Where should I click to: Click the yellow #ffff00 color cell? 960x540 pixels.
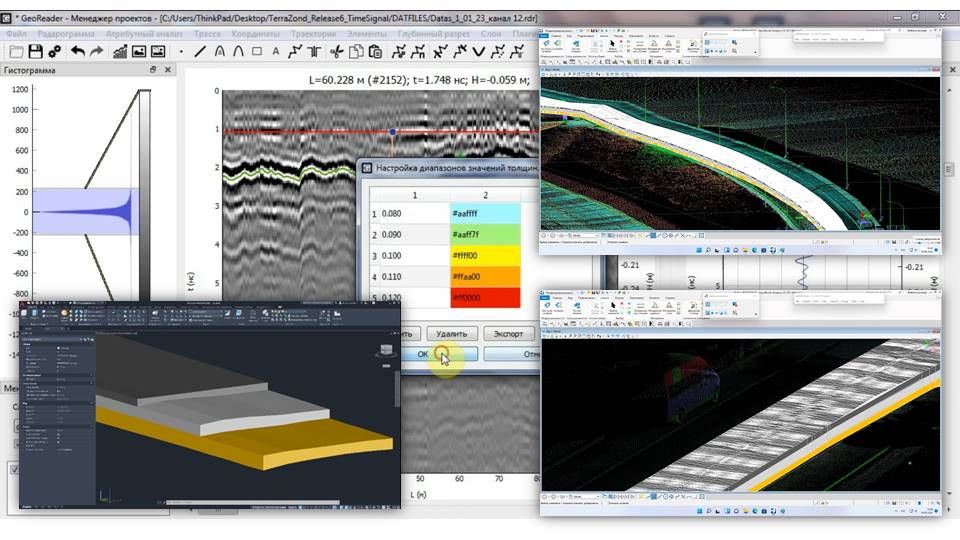485,256
